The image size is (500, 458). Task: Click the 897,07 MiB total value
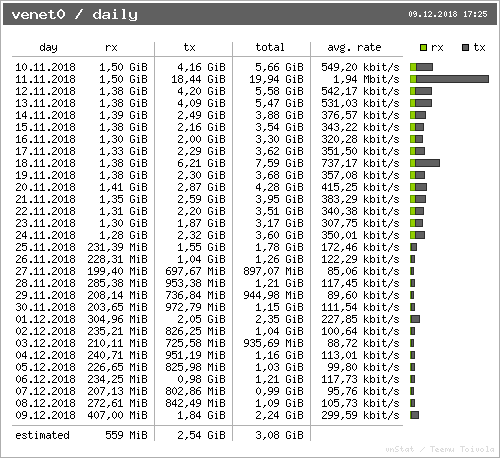(x=273, y=271)
